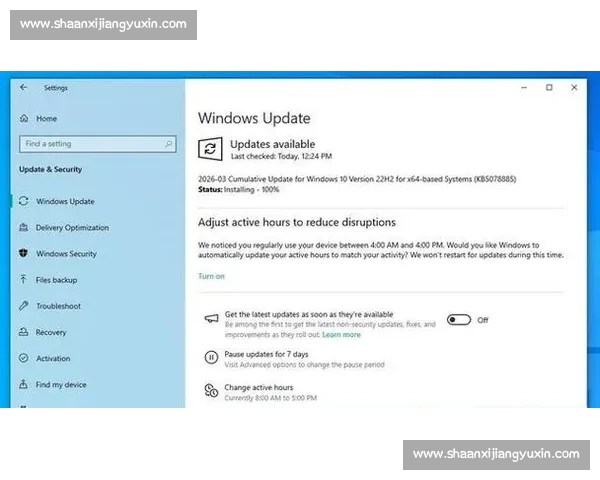Screen dimensions: 600x480
Task: Click the Windows Security shield icon
Action: click(24, 254)
